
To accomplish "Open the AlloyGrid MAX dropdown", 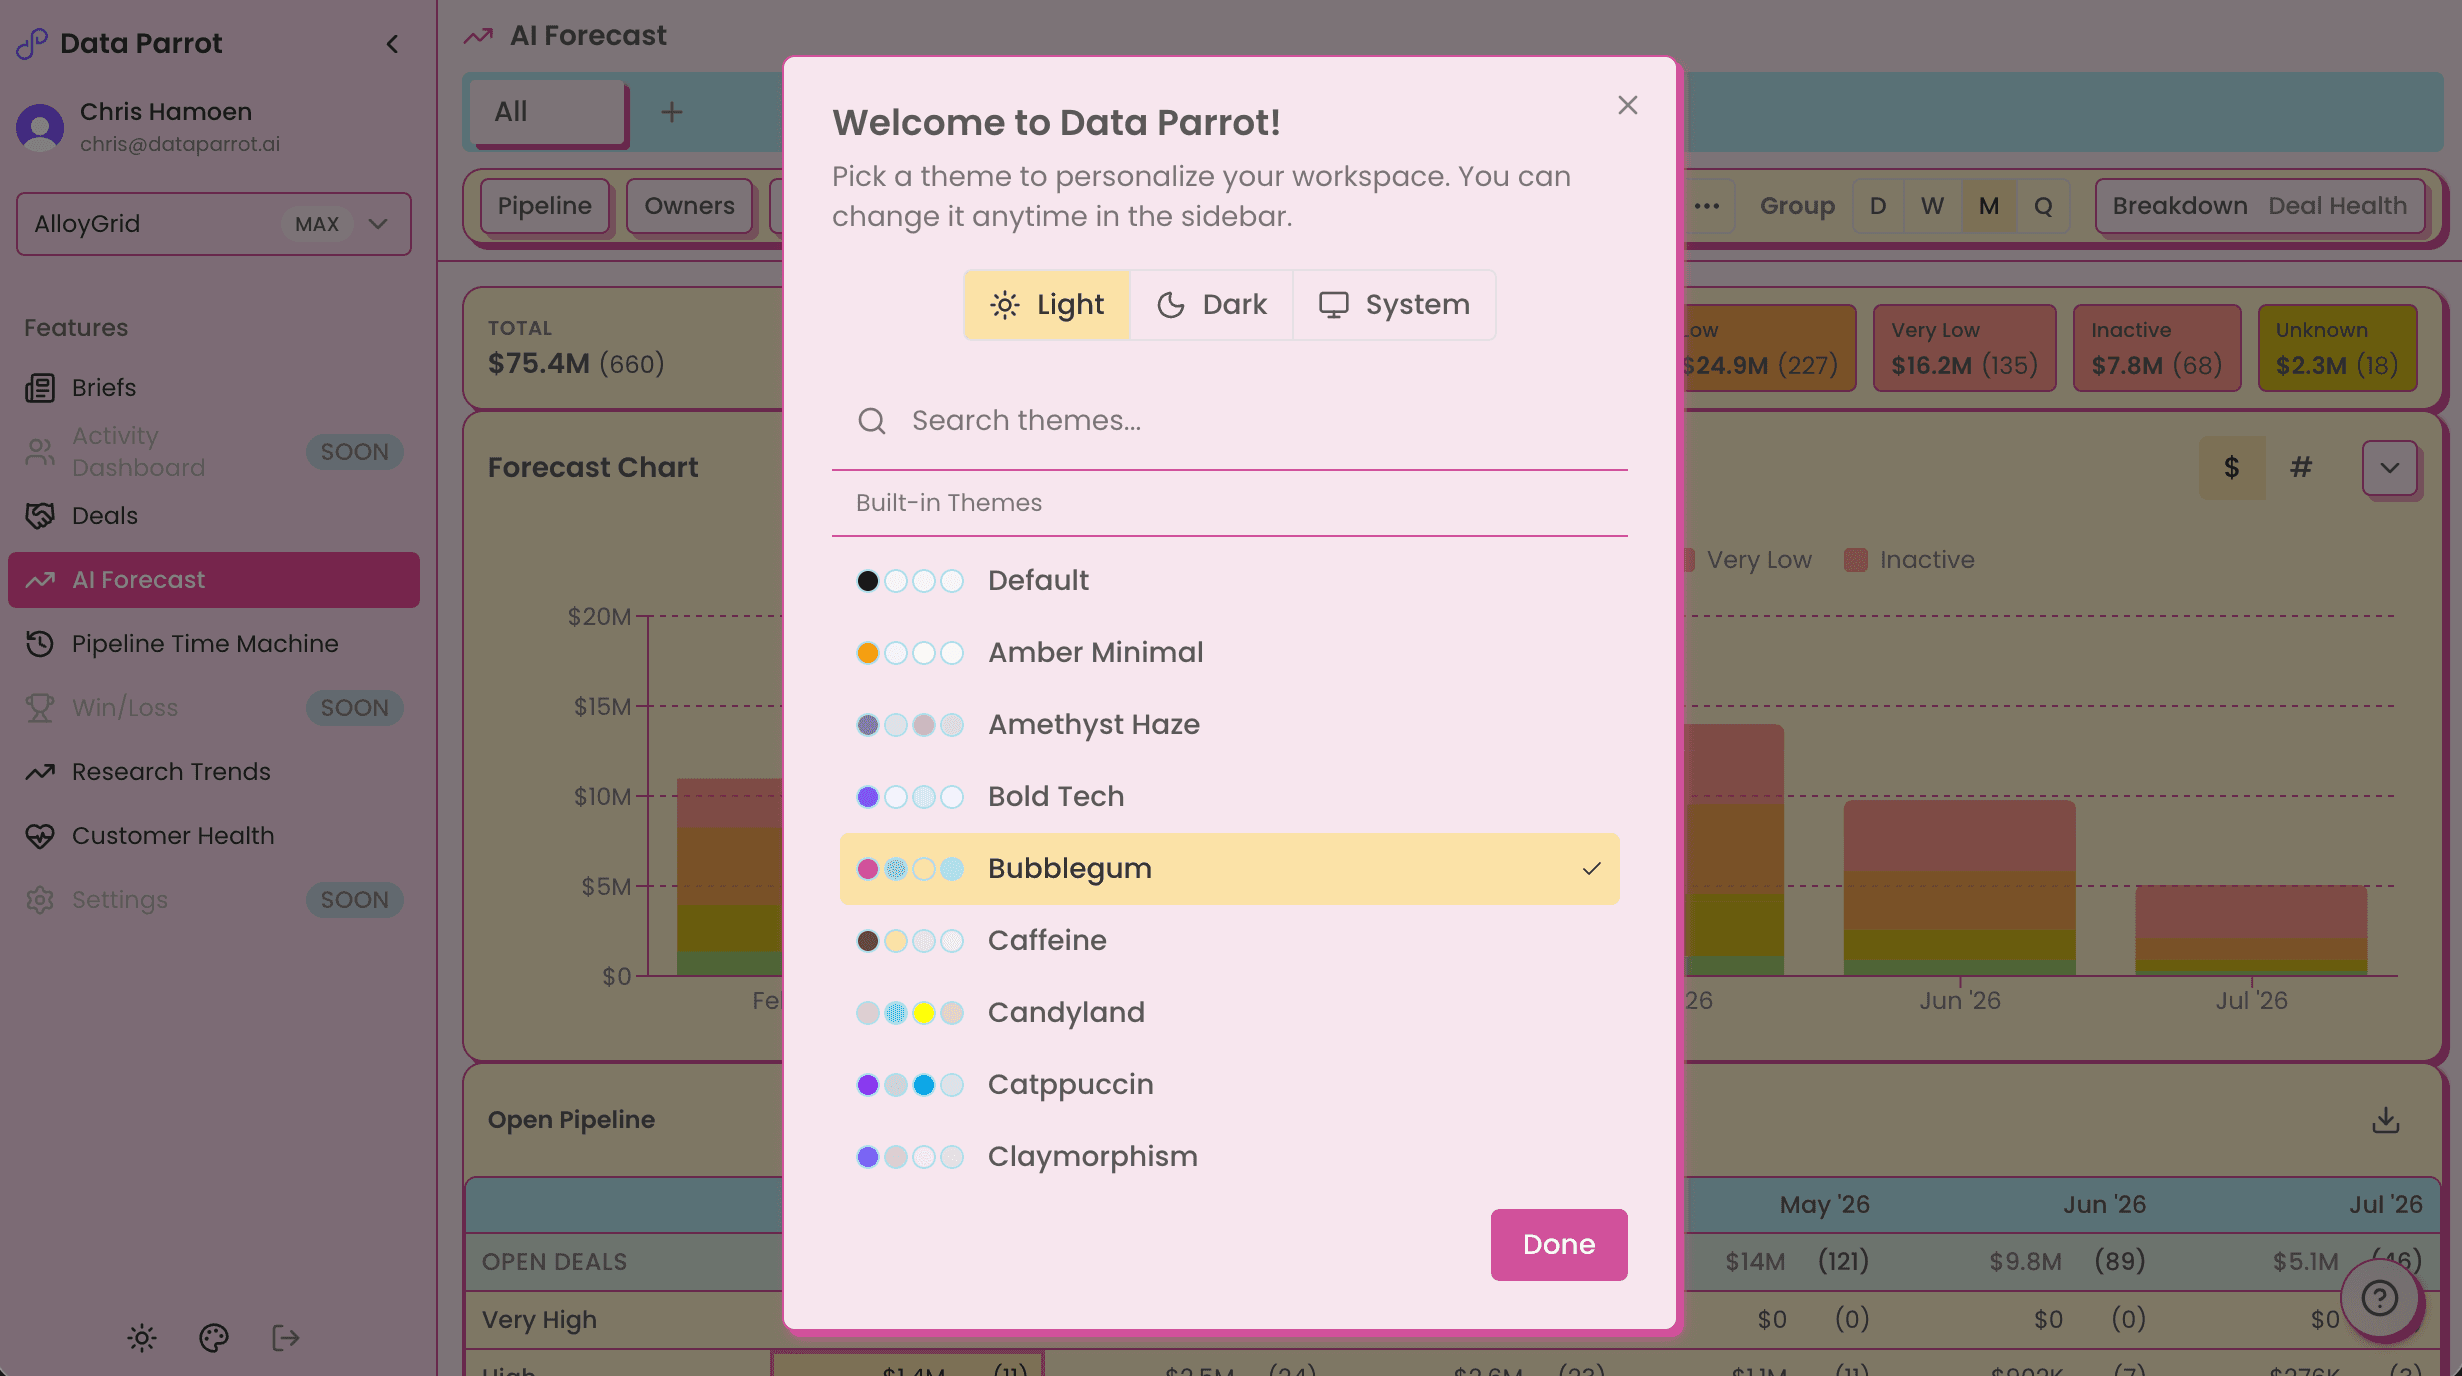I will pyautogui.click(x=213, y=223).
